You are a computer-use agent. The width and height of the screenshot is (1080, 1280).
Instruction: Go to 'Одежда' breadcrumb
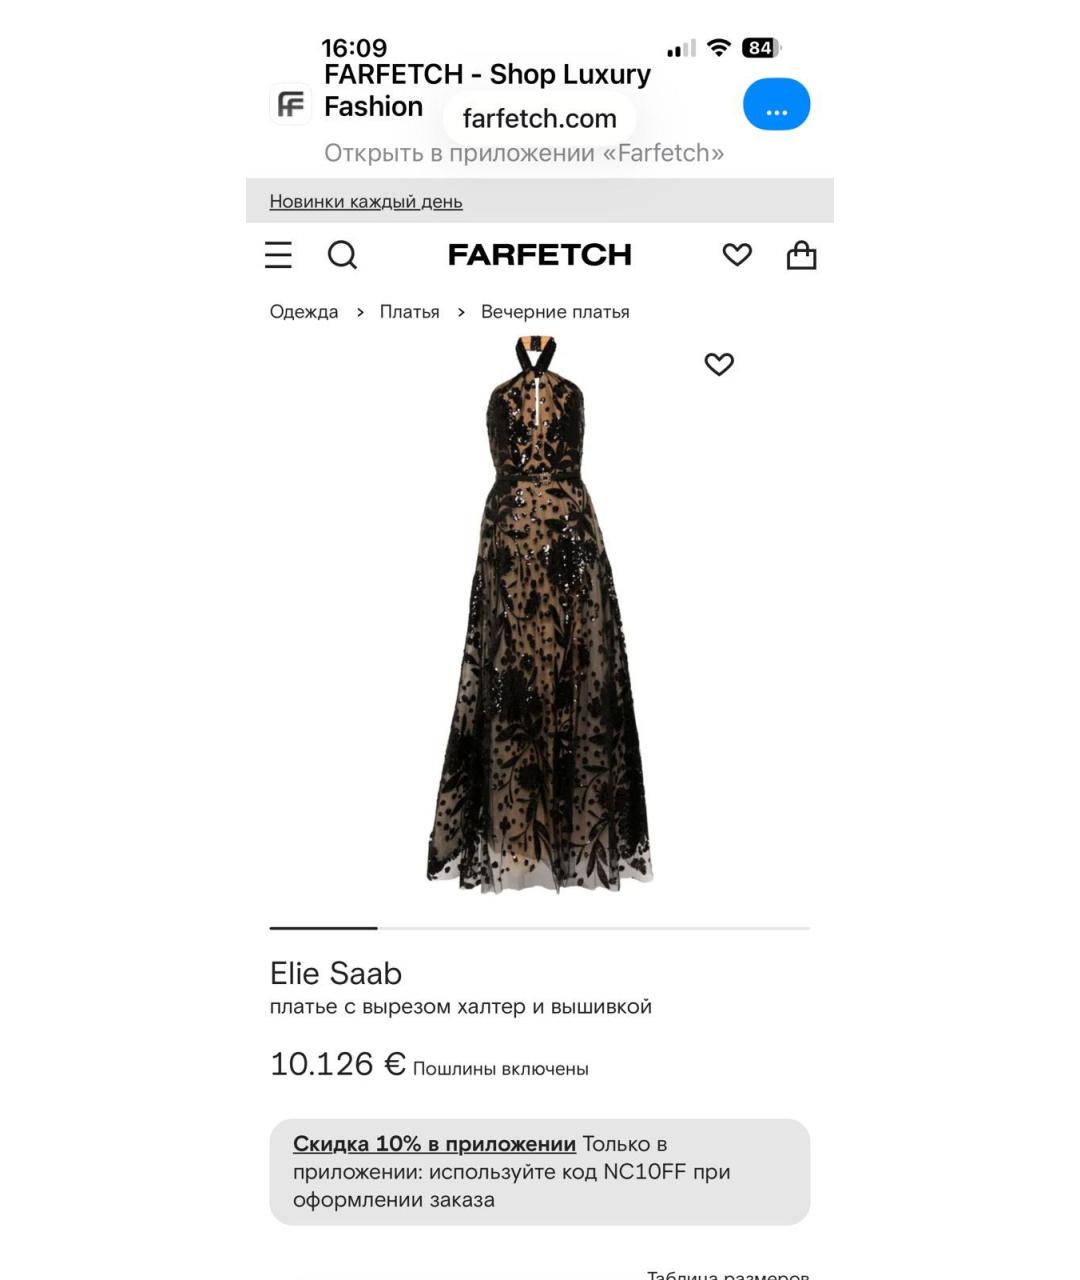(x=304, y=312)
